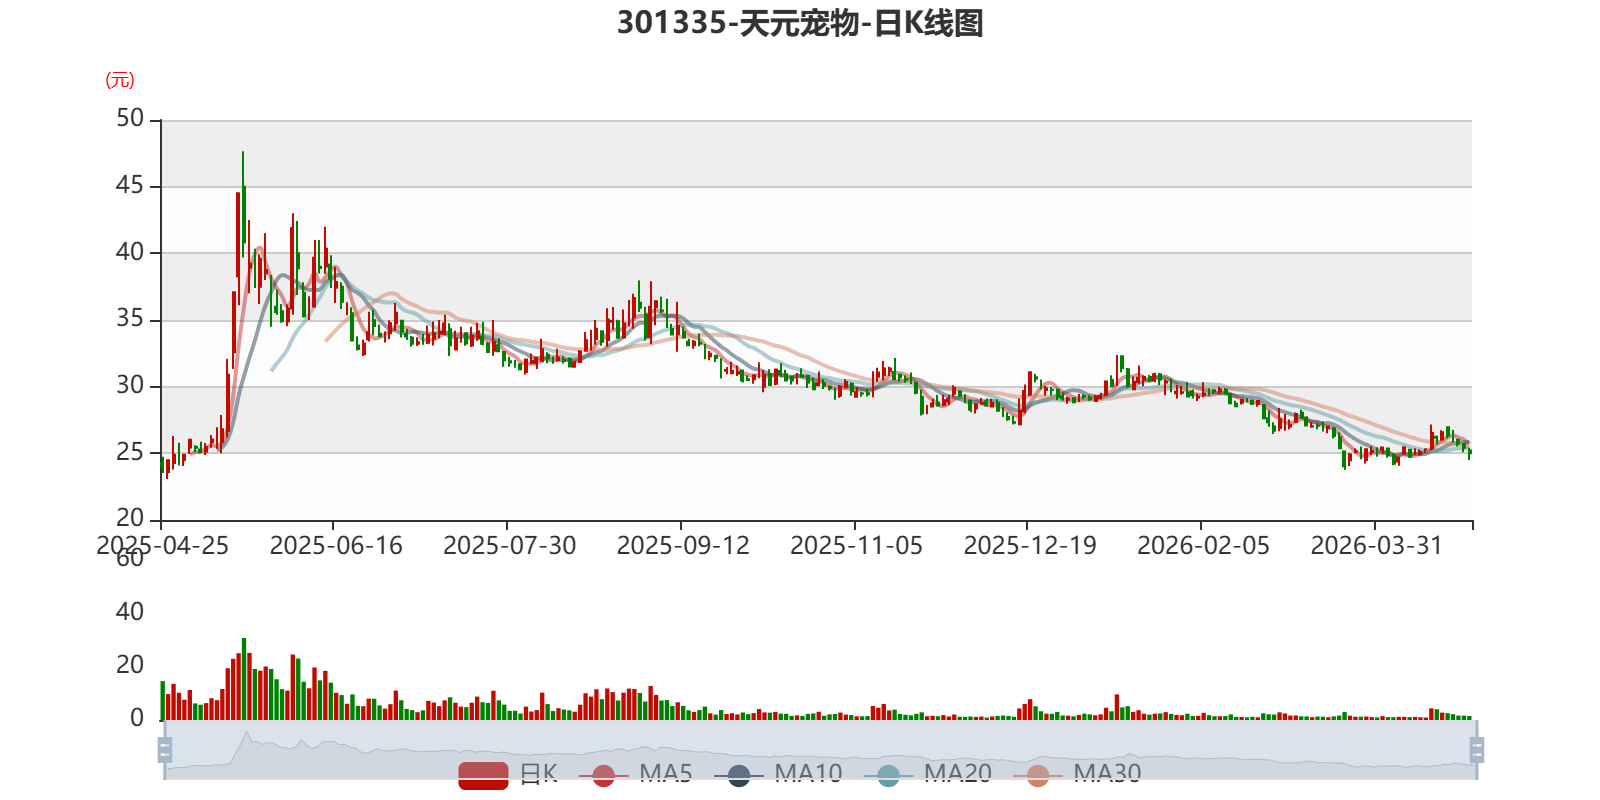Click the 50 price axis label
Viewport: 1600px width, 800px height.
[x=130, y=119]
